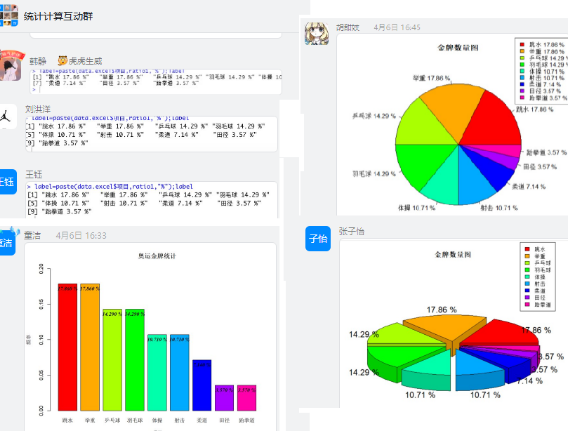Image resolution: width=568 pixels, height=431 pixels.
Task: Click the anime girl avatar of 胡甜恢
Action: pos(317,33)
